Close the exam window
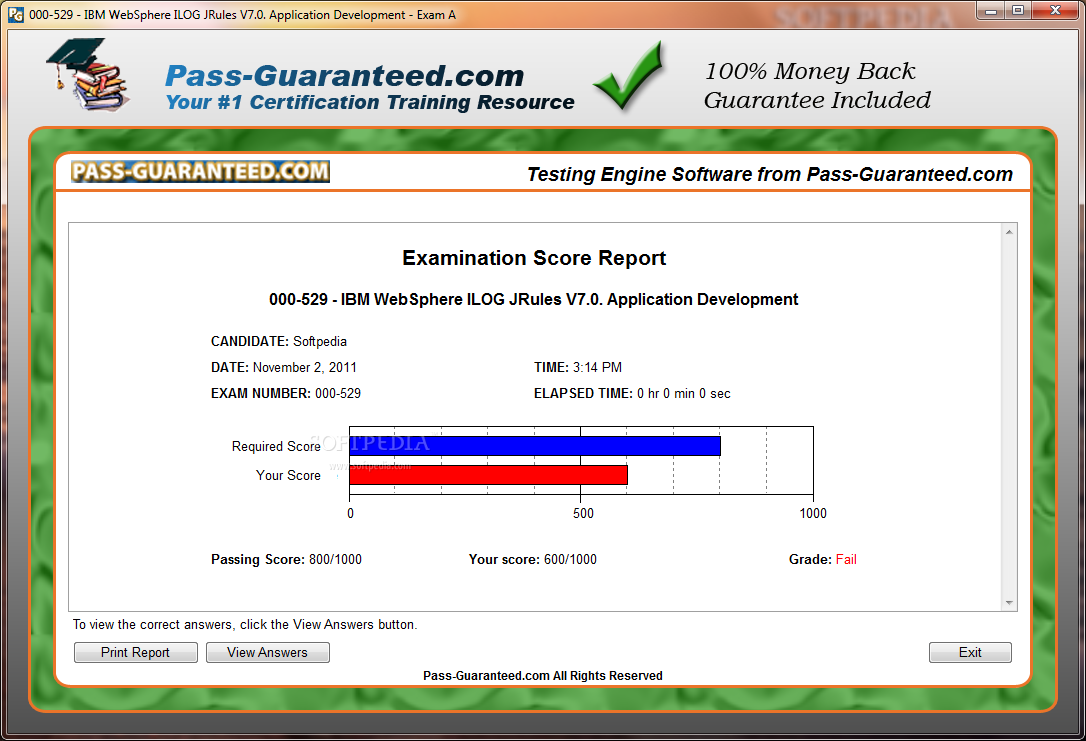This screenshot has width=1086, height=741. point(1056,10)
